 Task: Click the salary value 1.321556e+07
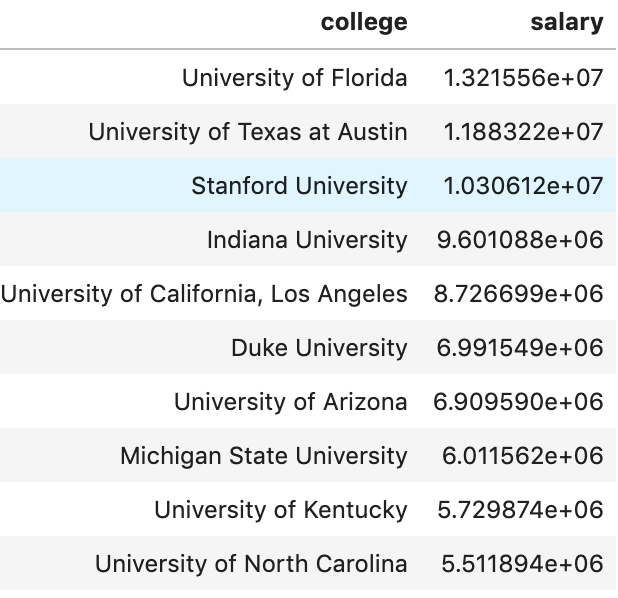click(x=523, y=78)
